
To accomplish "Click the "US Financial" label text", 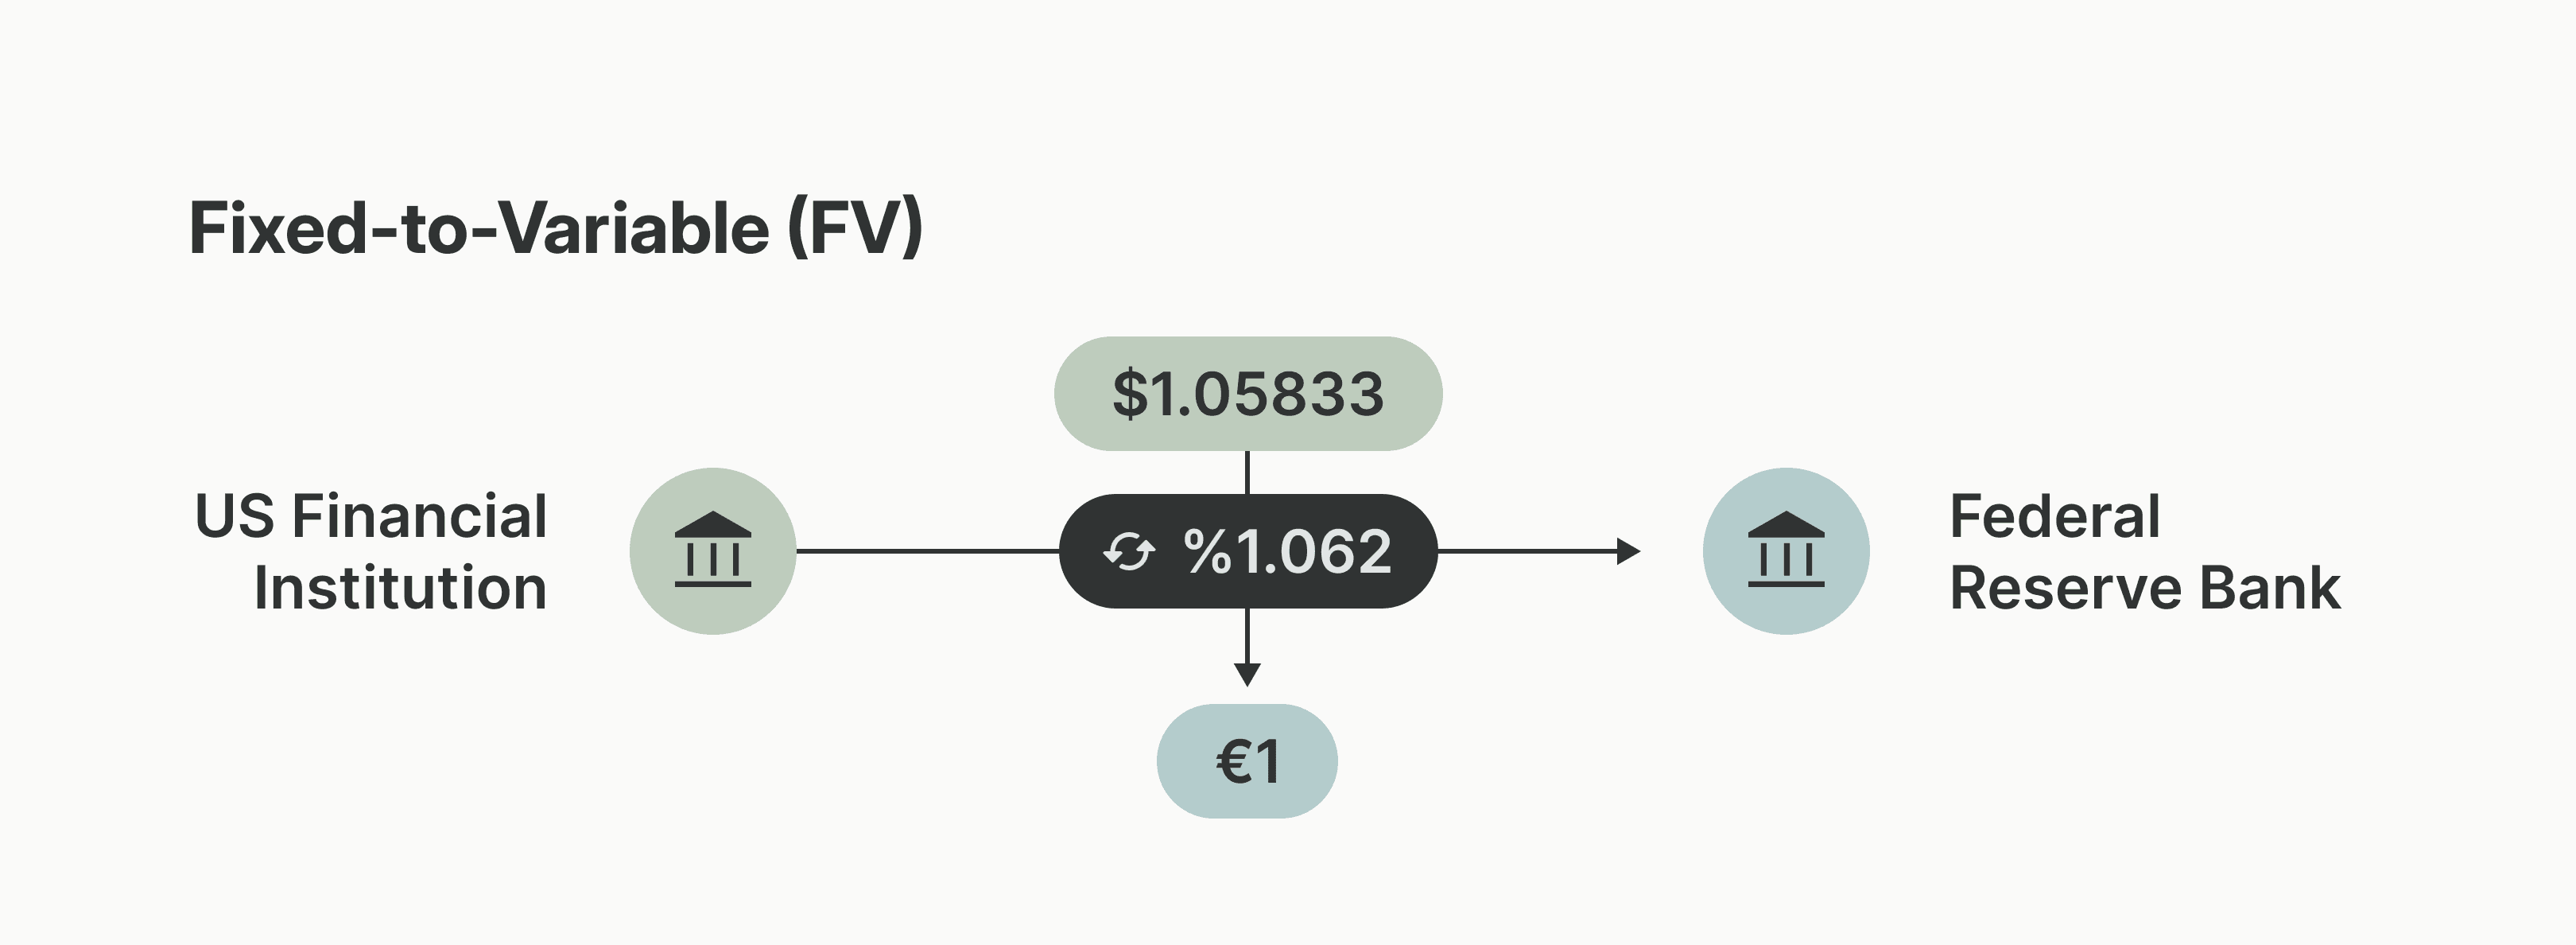I will point(371,517).
